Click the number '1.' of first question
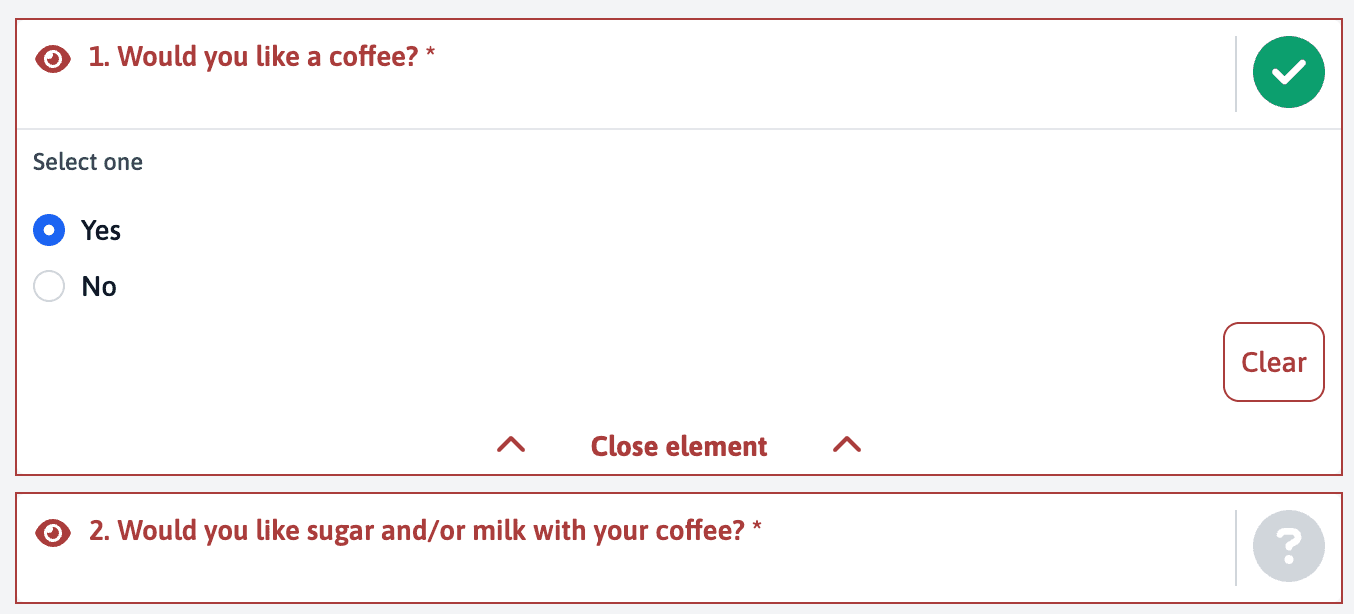The image size is (1354, 614). 99,57
